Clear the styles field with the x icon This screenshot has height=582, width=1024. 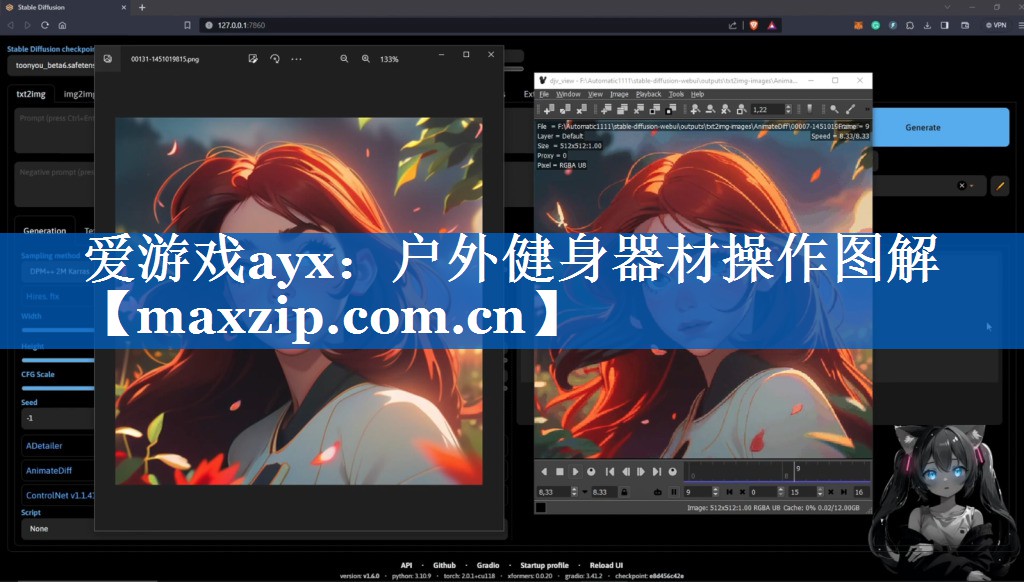(x=961, y=186)
